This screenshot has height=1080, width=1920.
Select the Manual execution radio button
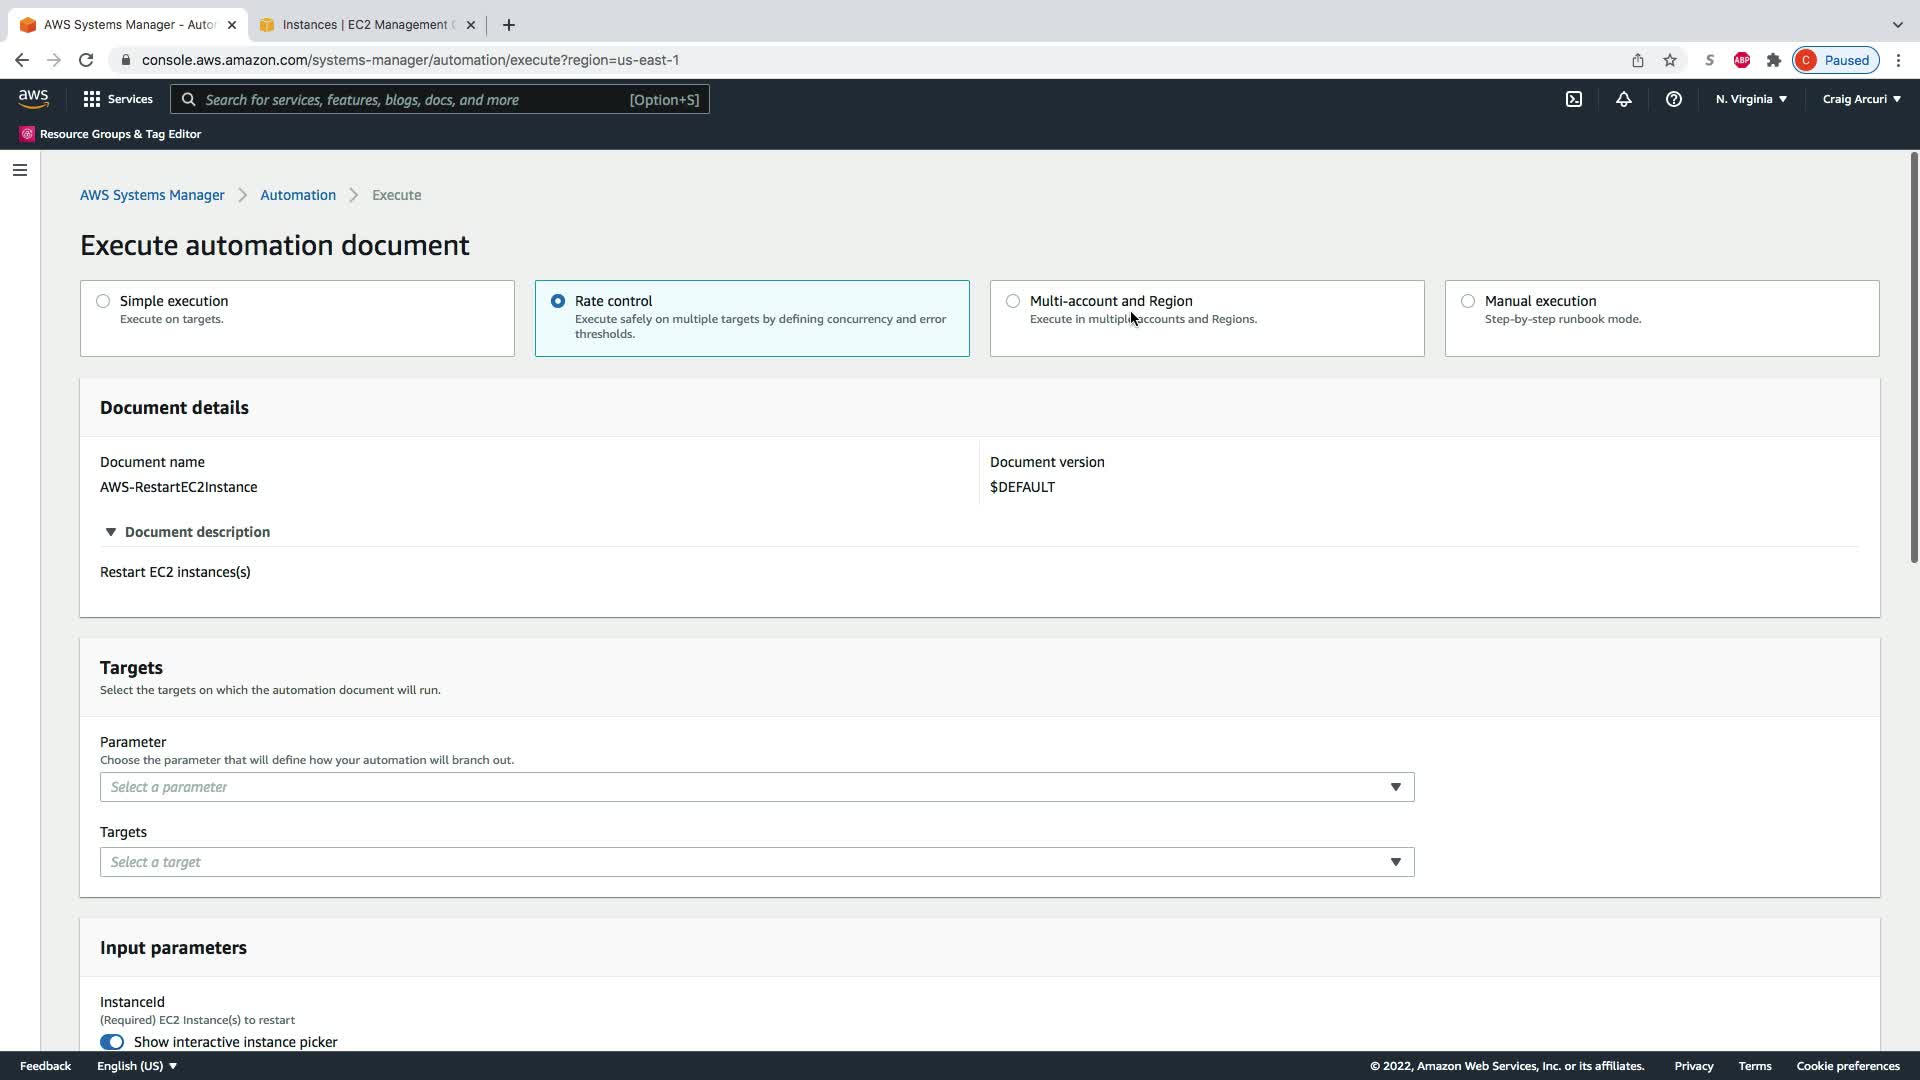tap(1468, 301)
